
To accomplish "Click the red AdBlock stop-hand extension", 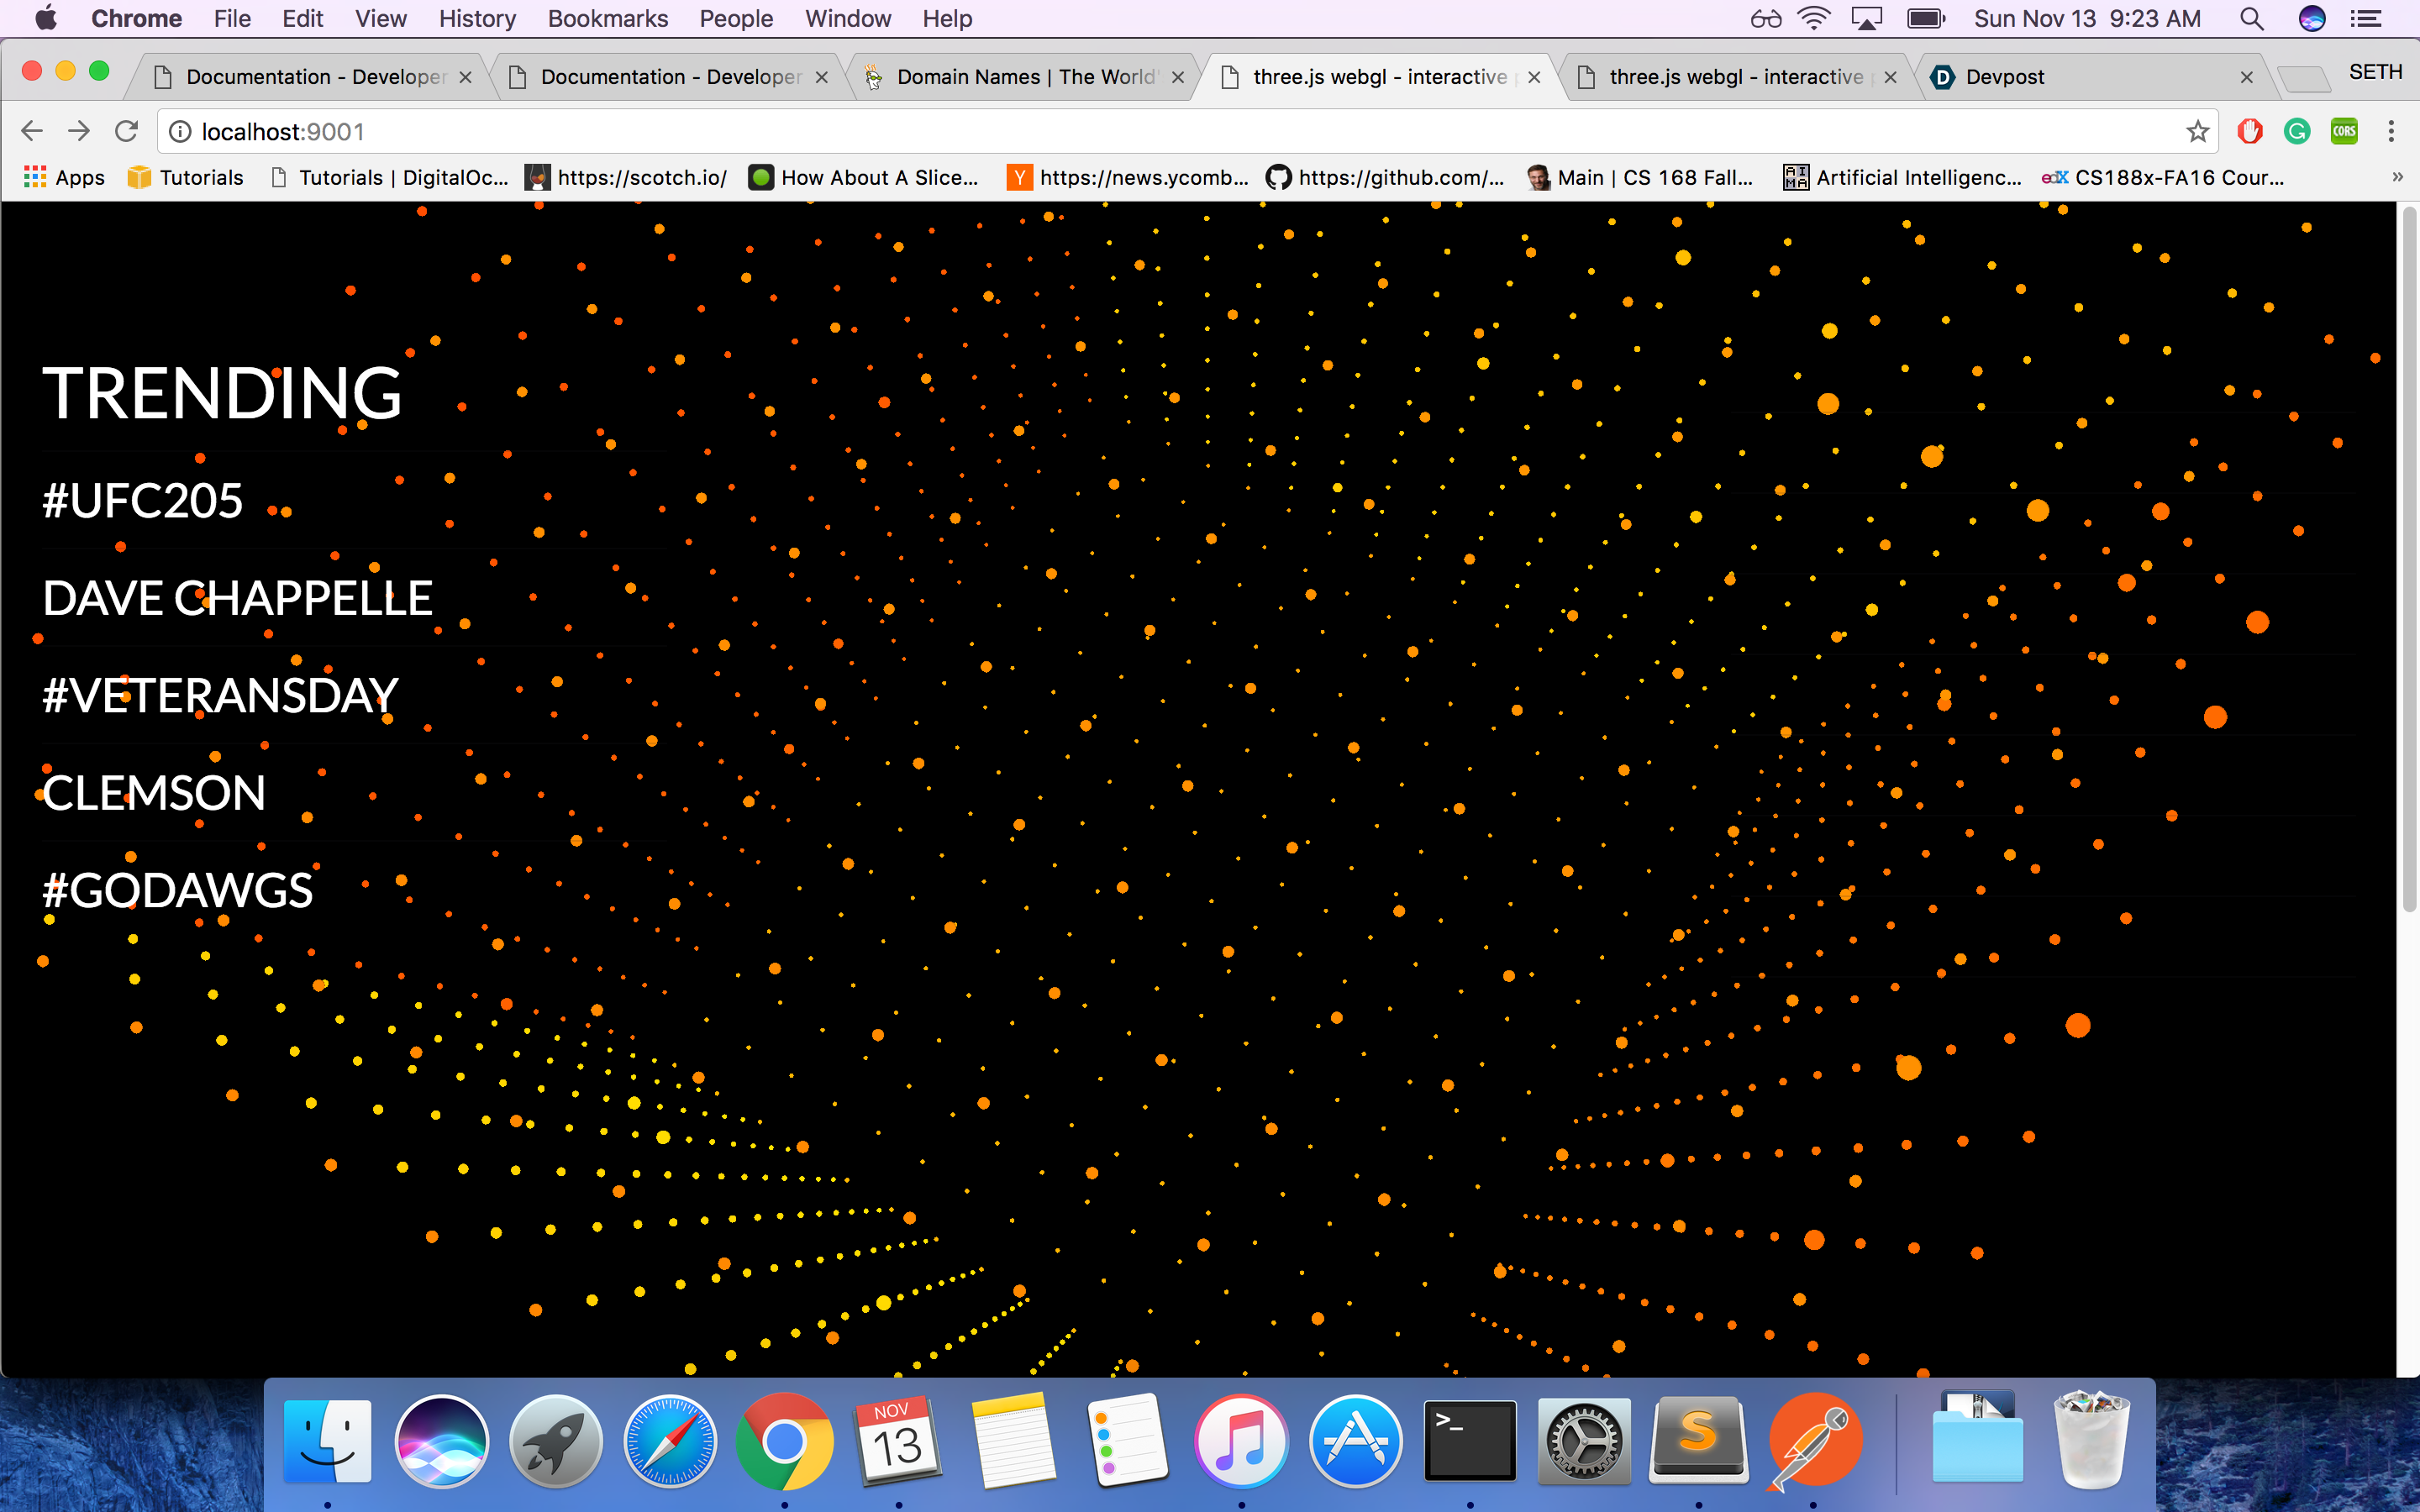I will pyautogui.click(x=2250, y=131).
